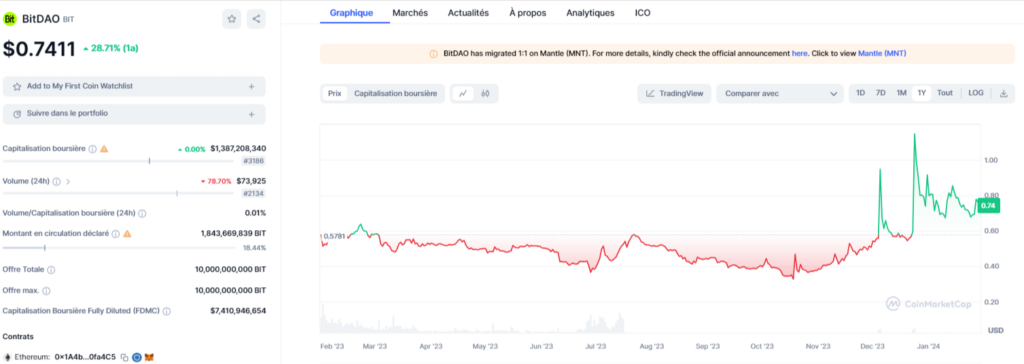Screen dimensions: 1024x364
Task: Click info icon beside Offre Totale
Action: click(52, 269)
